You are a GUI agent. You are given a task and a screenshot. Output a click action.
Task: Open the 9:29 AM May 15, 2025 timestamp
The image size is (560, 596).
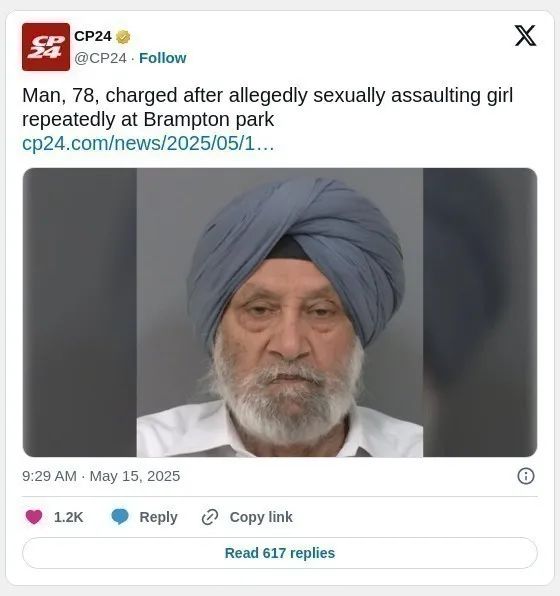101,476
